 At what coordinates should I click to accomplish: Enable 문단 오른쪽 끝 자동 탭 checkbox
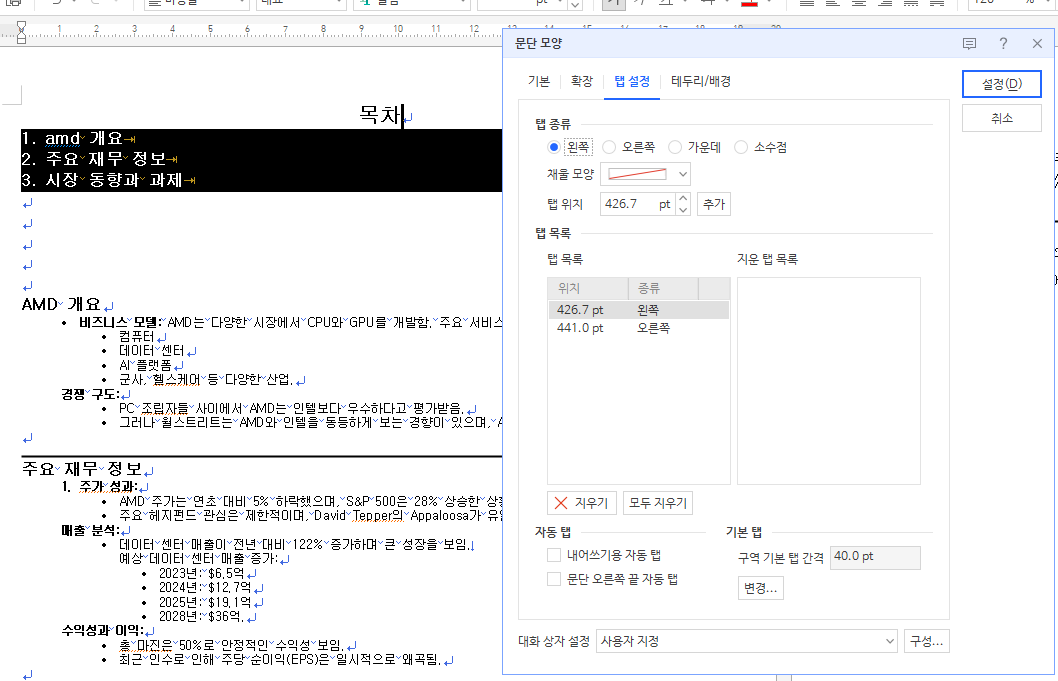(554, 579)
